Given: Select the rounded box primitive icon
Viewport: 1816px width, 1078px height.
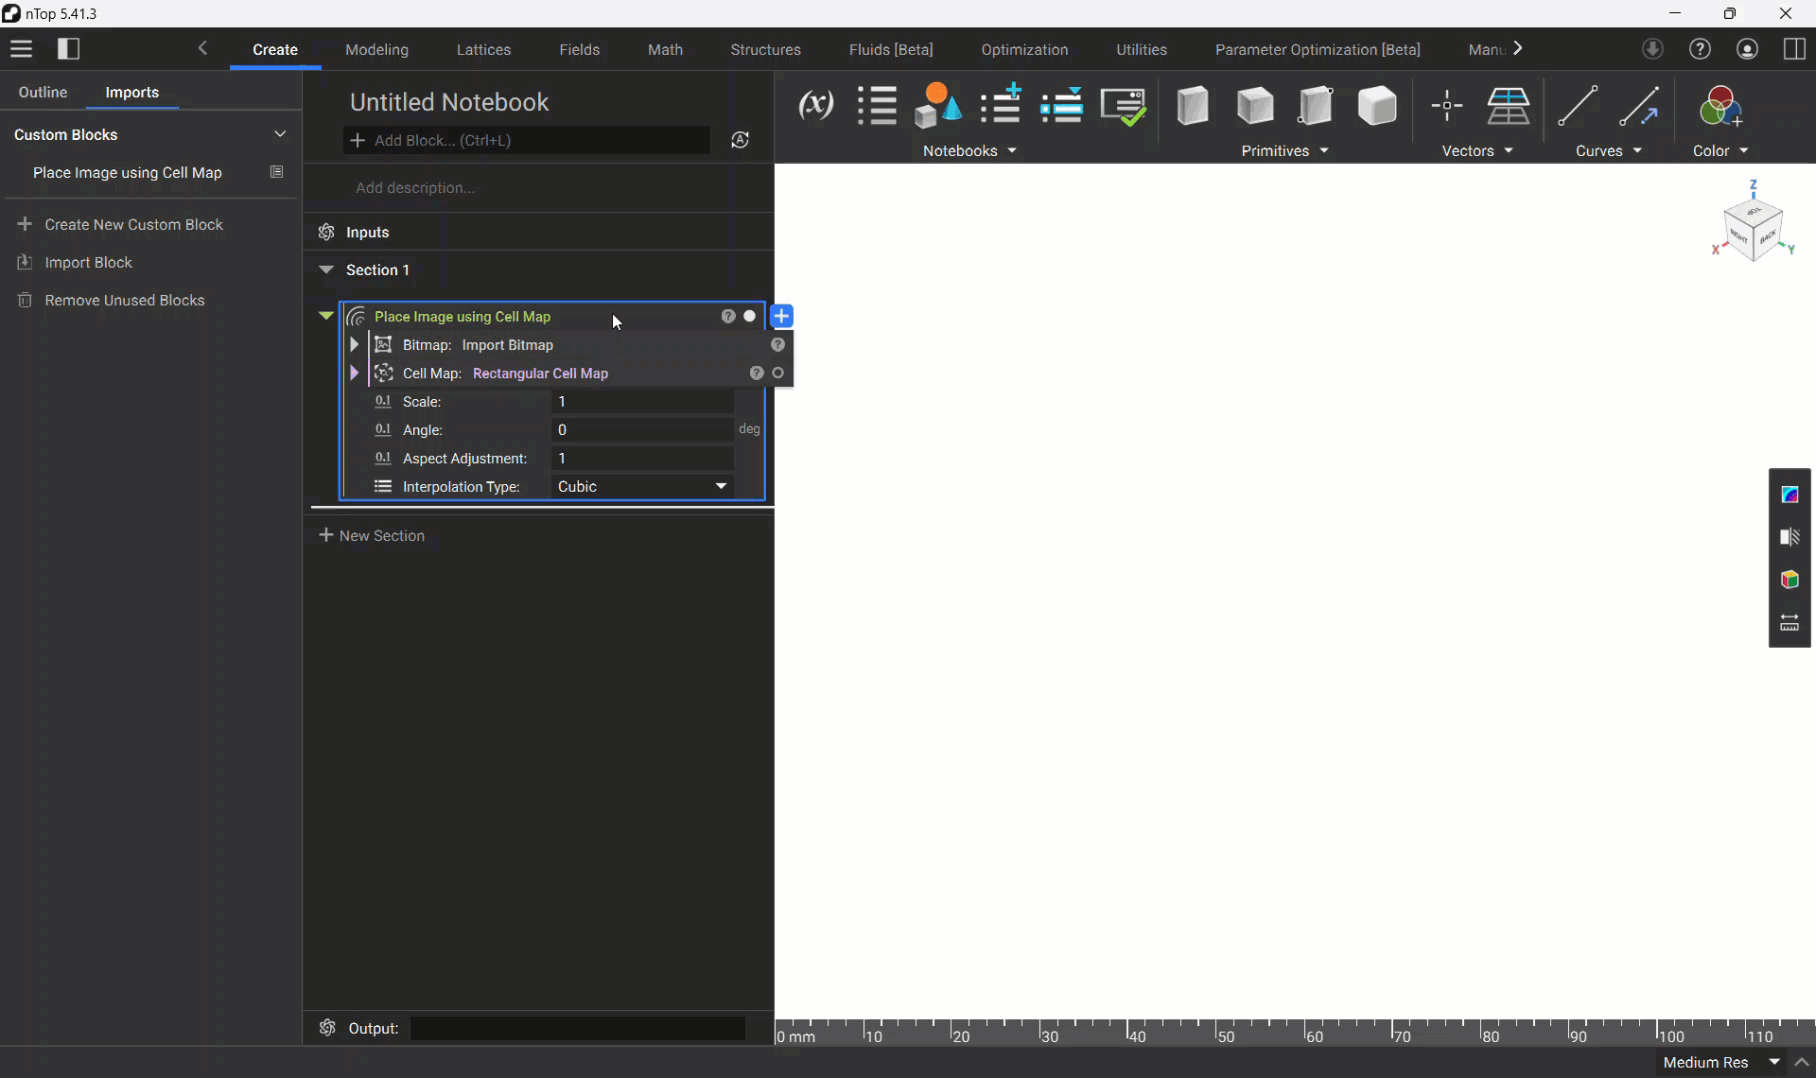Looking at the screenshot, I should tap(1377, 105).
